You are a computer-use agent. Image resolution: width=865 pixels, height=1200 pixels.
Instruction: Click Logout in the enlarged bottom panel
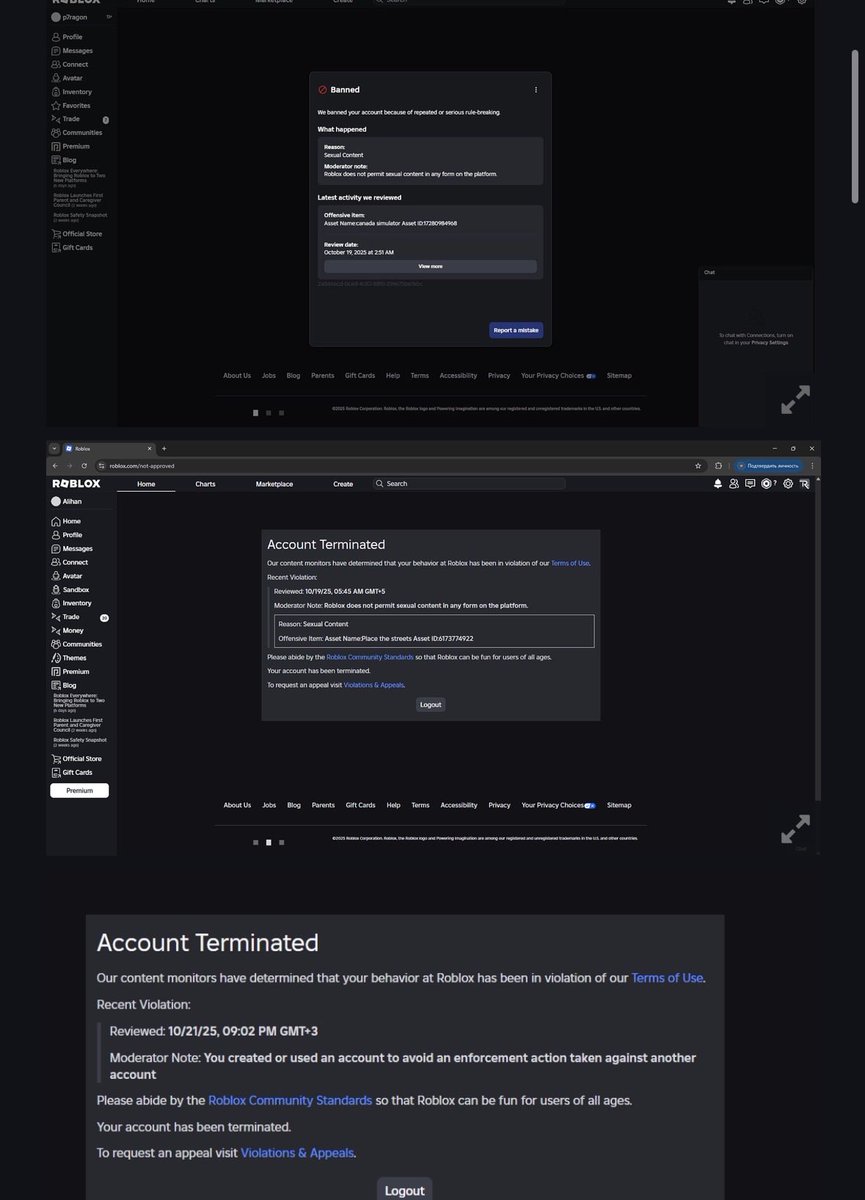coord(405,1190)
